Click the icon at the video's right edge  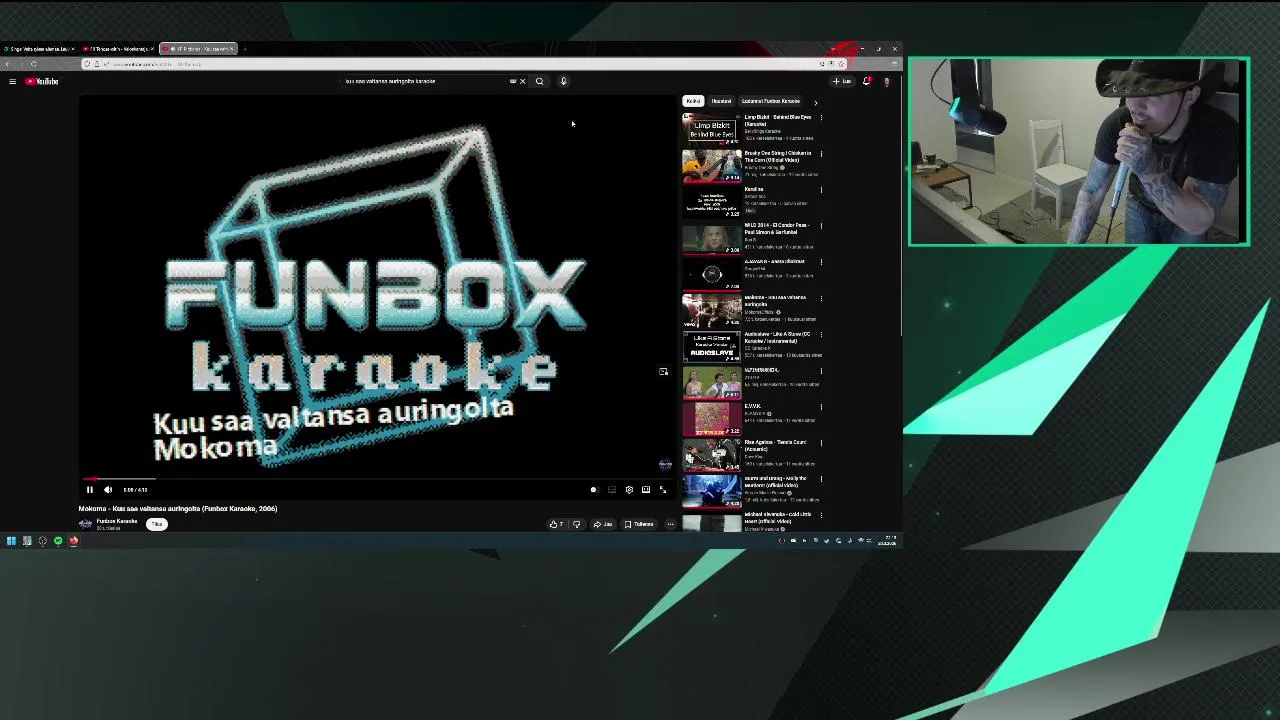663,372
